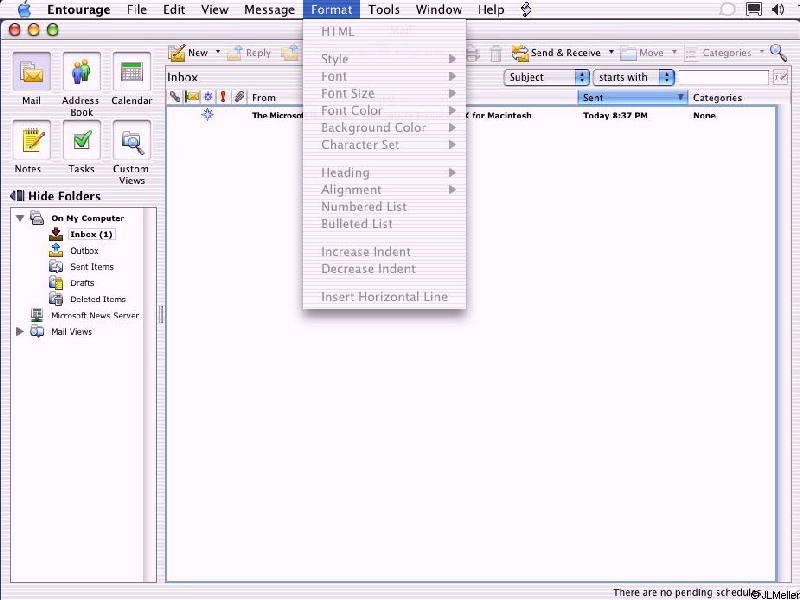Expand the Mail Views tree
The width and height of the screenshot is (800, 600).
(x=20, y=332)
